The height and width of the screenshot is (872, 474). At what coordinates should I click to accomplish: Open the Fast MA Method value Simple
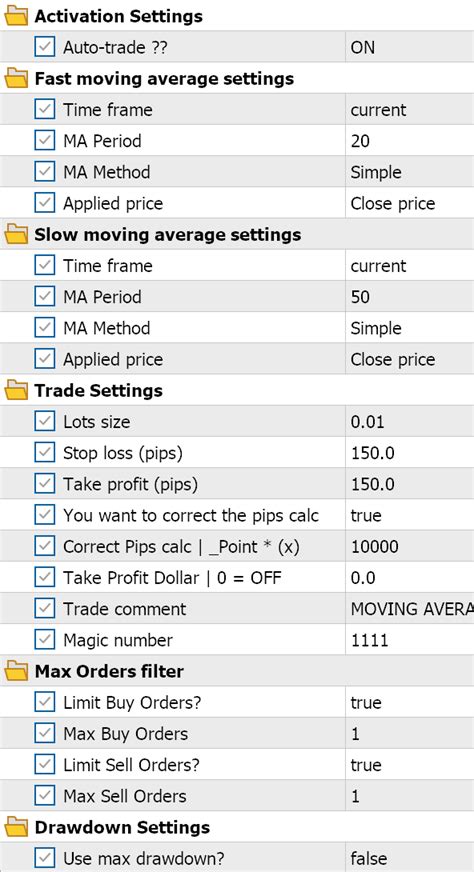409,172
